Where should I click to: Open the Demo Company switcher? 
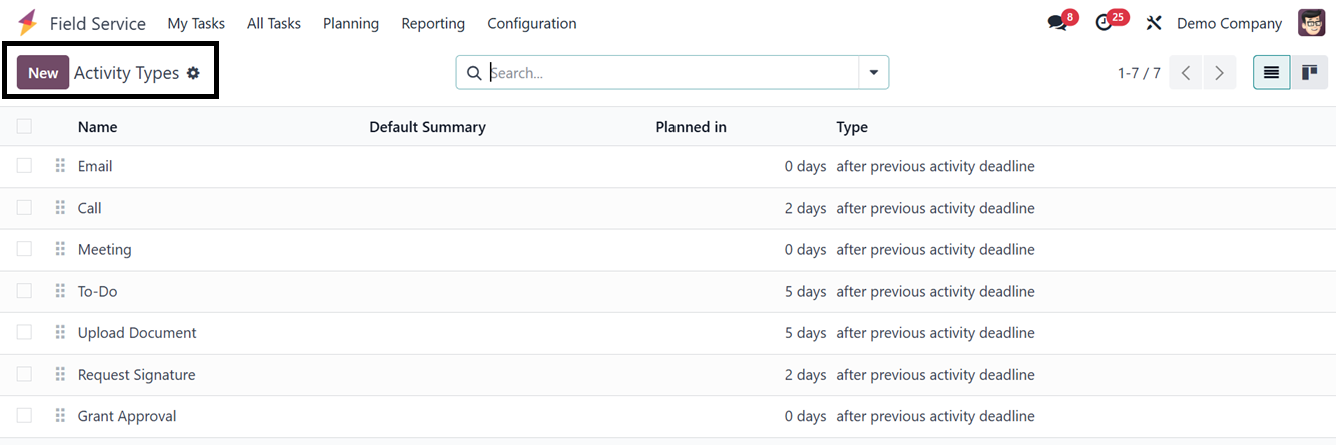point(1229,23)
